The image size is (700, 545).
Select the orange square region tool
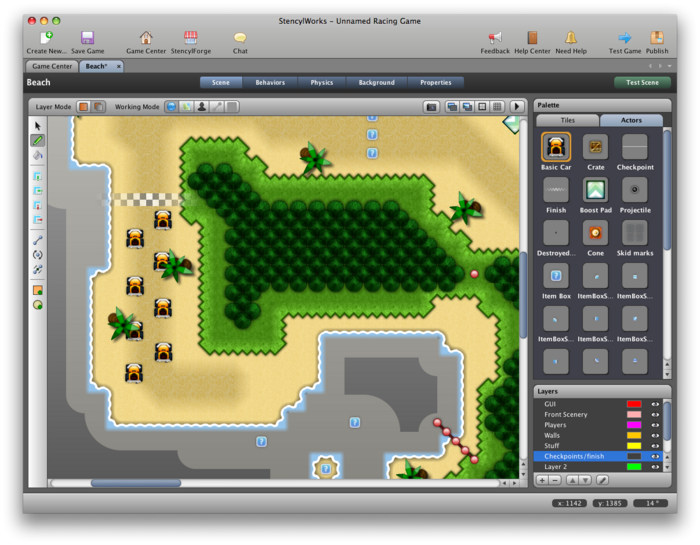(38, 290)
